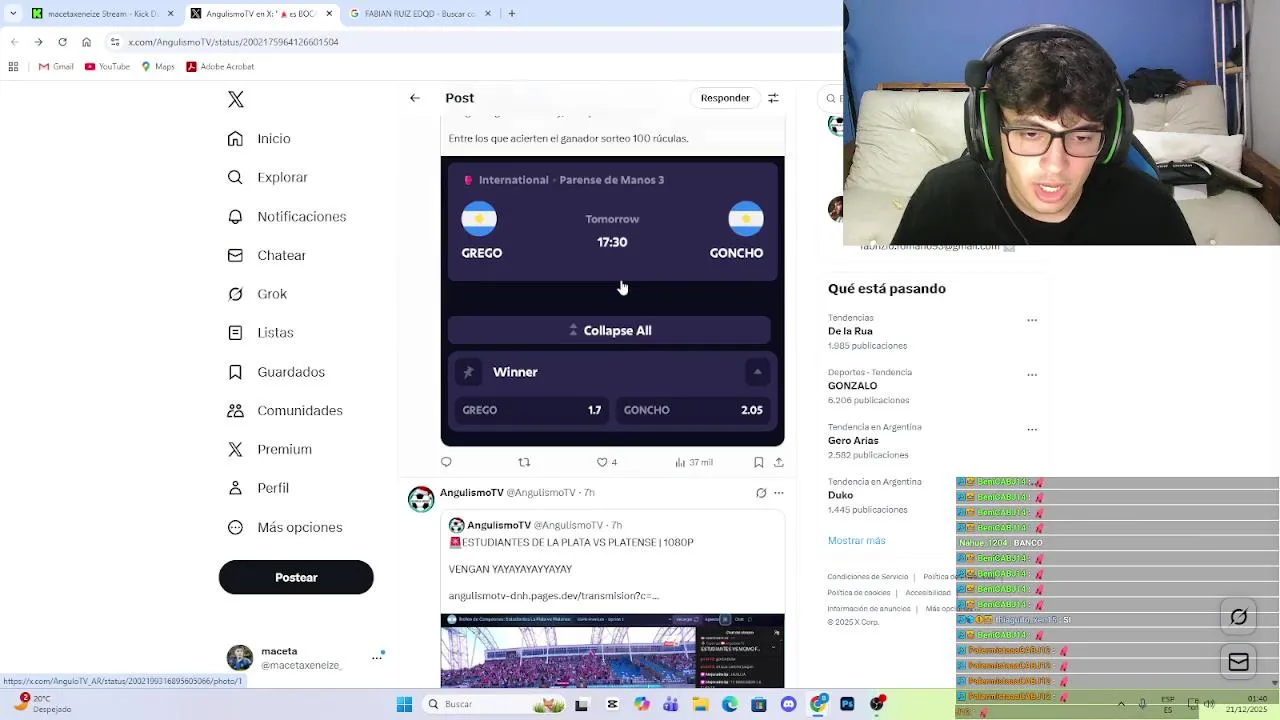Open Comunidades in X sidebar
The height and width of the screenshot is (720, 1280).
[285, 411]
